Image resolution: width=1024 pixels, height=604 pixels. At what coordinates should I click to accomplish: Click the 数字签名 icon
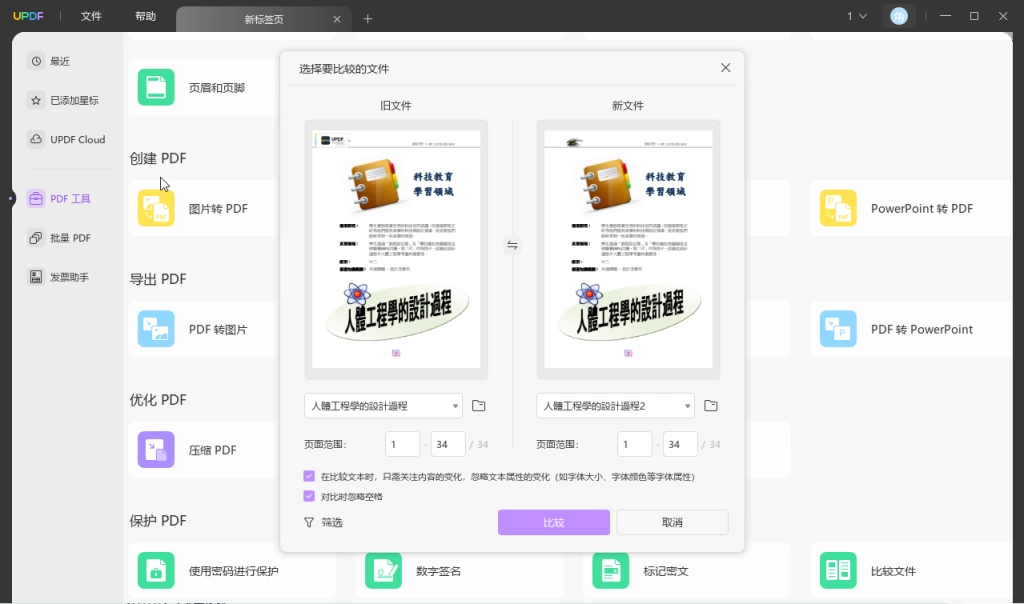pos(383,571)
